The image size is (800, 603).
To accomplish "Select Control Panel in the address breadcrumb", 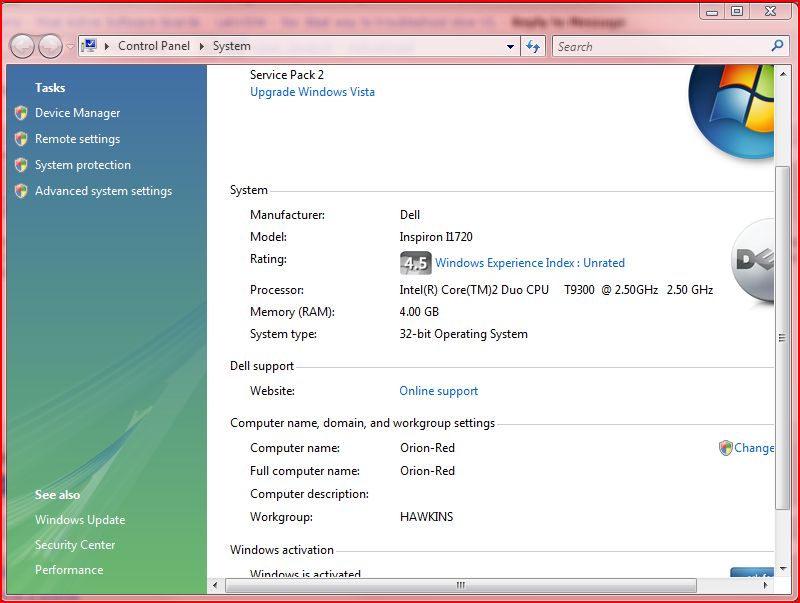I will (154, 46).
